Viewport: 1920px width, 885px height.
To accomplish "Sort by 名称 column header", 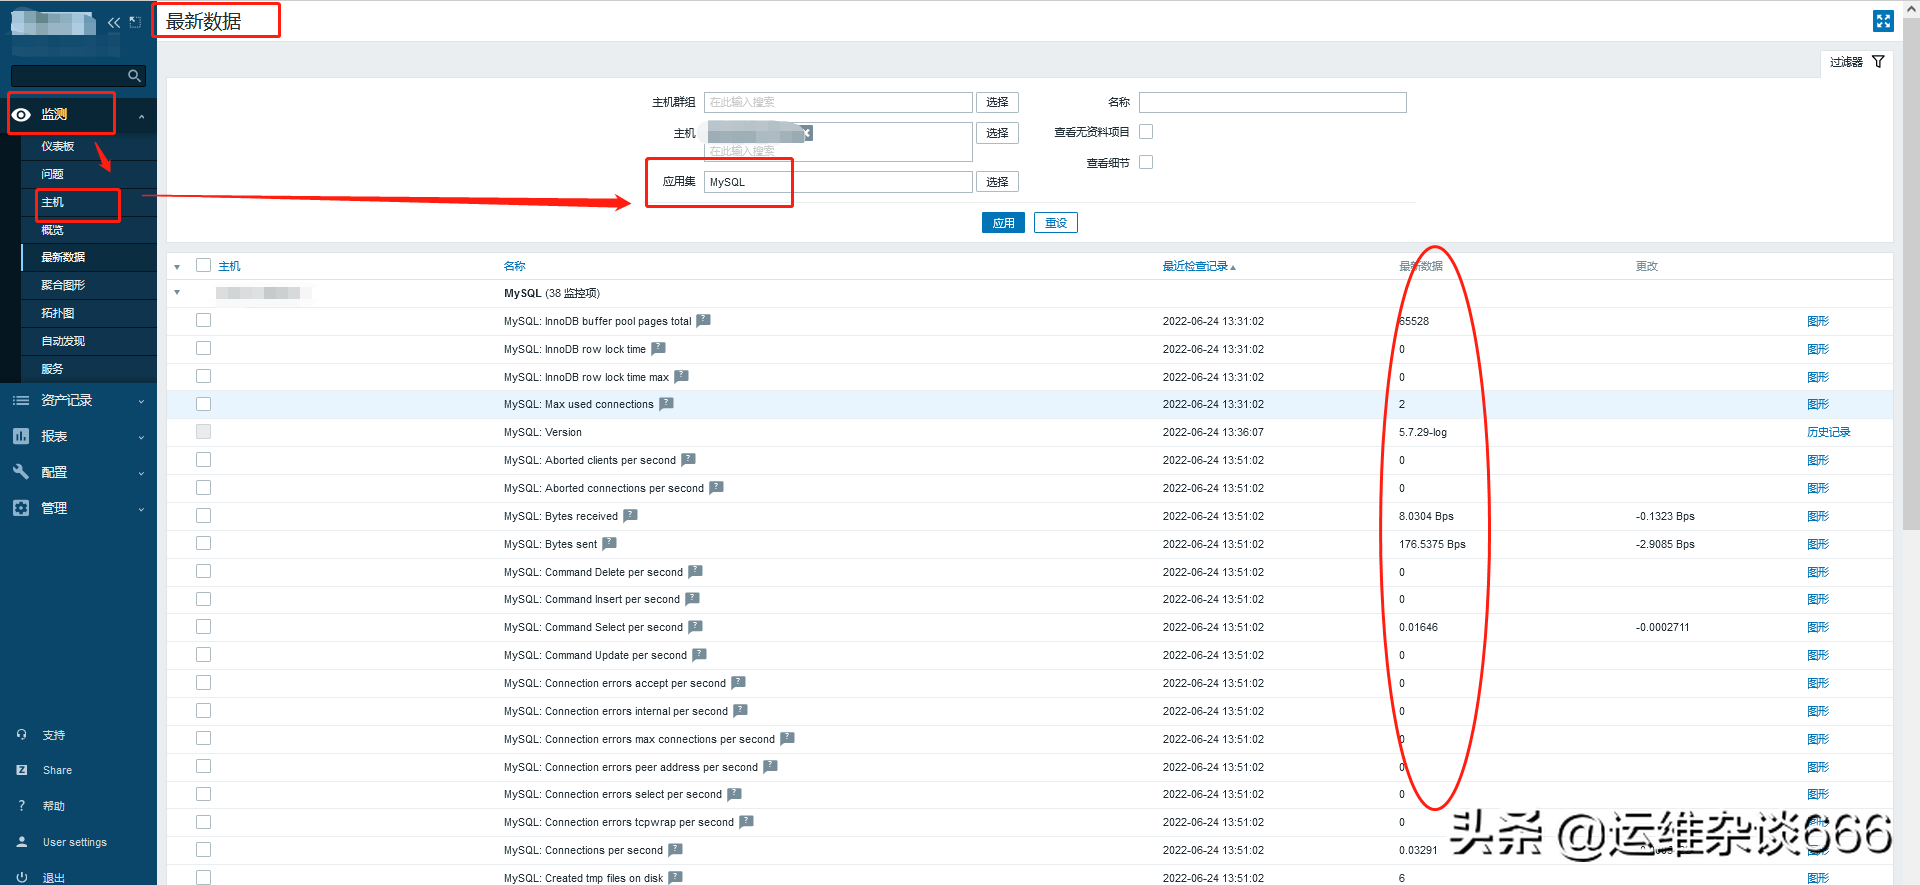I will click(x=514, y=266).
